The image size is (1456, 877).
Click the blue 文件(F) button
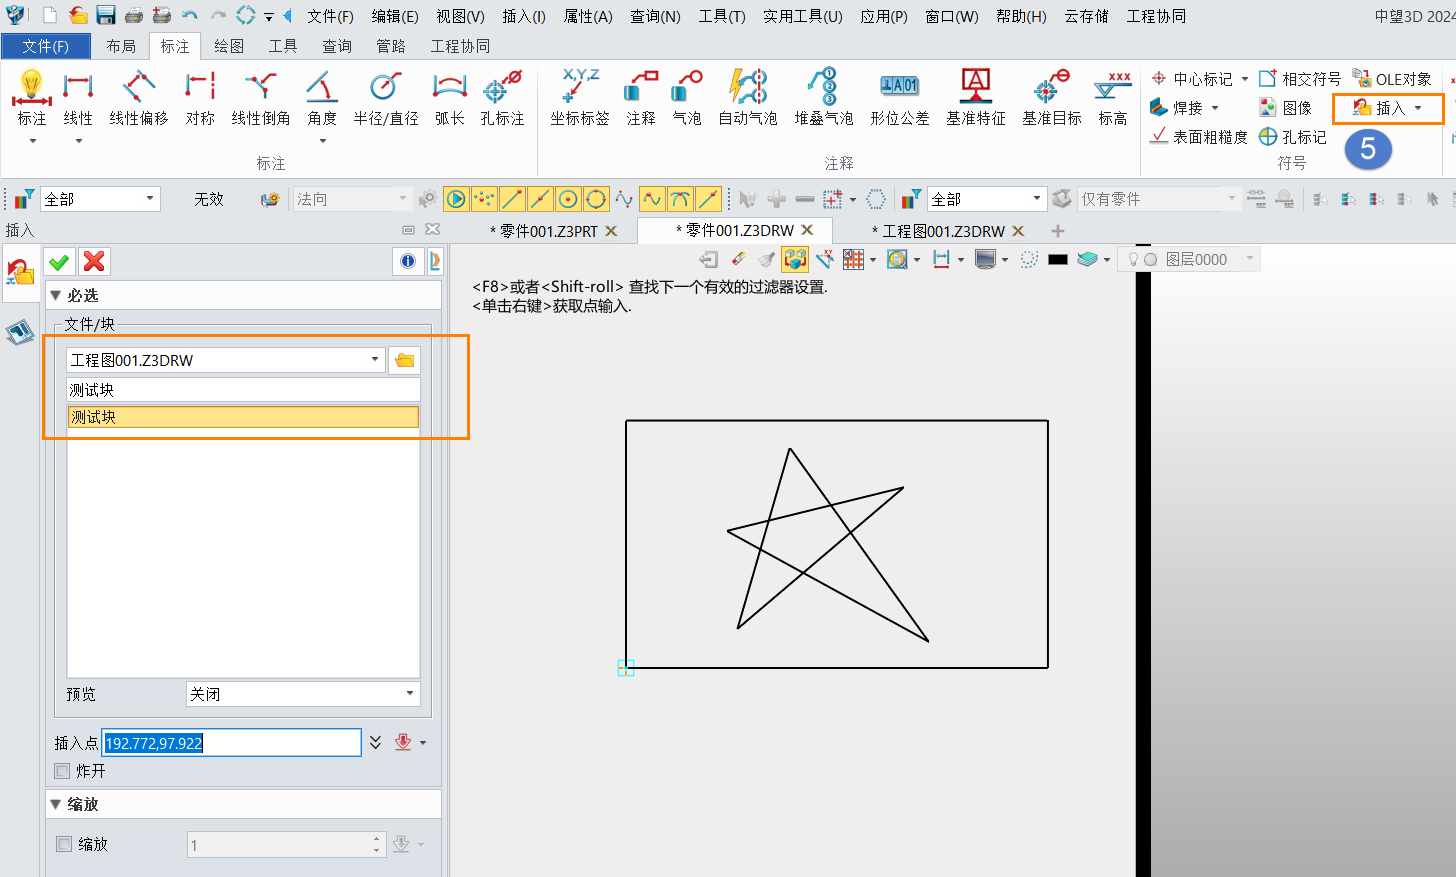pyautogui.click(x=46, y=46)
